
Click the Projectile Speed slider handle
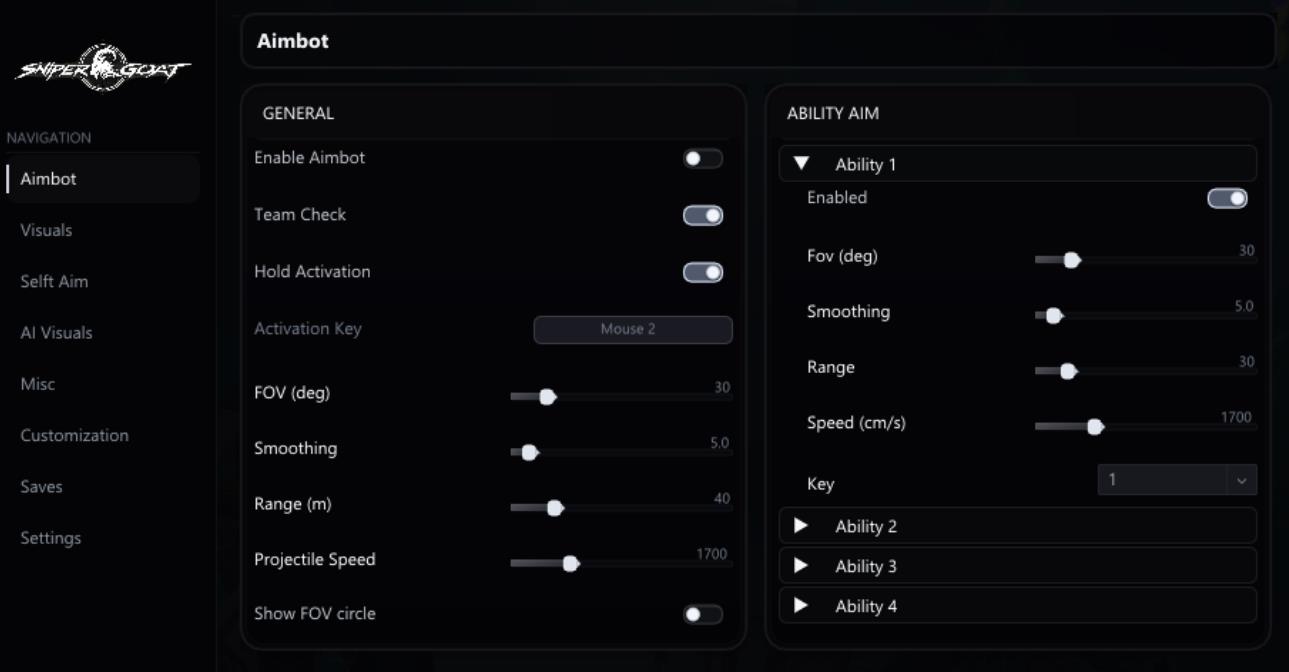[x=570, y=563]
